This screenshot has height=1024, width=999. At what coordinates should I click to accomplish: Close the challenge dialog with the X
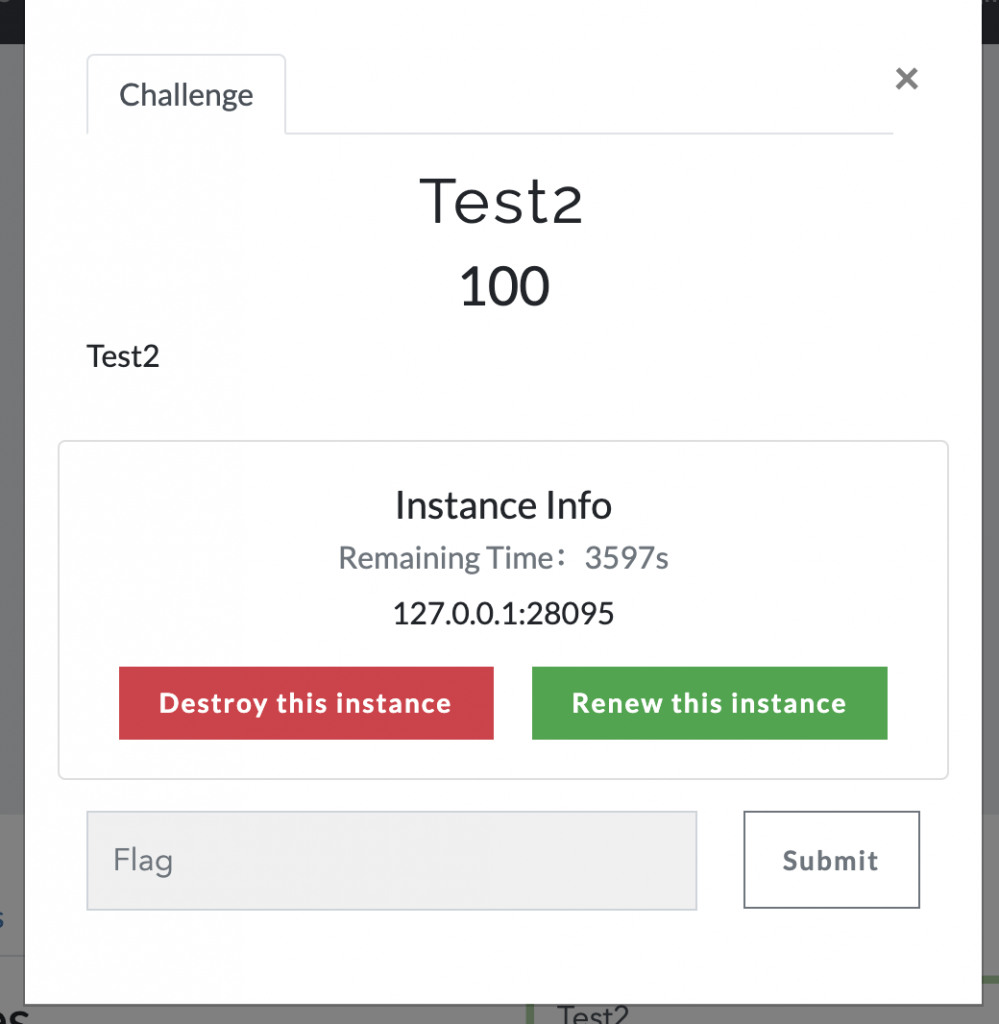click(906, 79)
